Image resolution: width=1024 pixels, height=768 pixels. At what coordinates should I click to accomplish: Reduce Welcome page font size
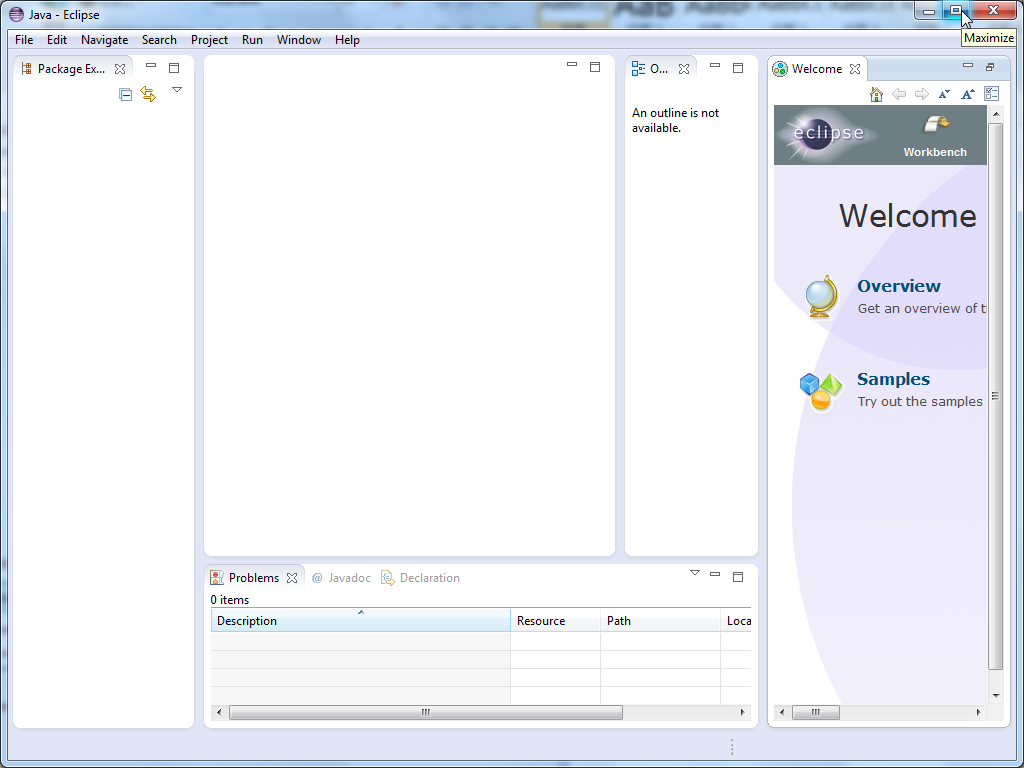(944, 94)
